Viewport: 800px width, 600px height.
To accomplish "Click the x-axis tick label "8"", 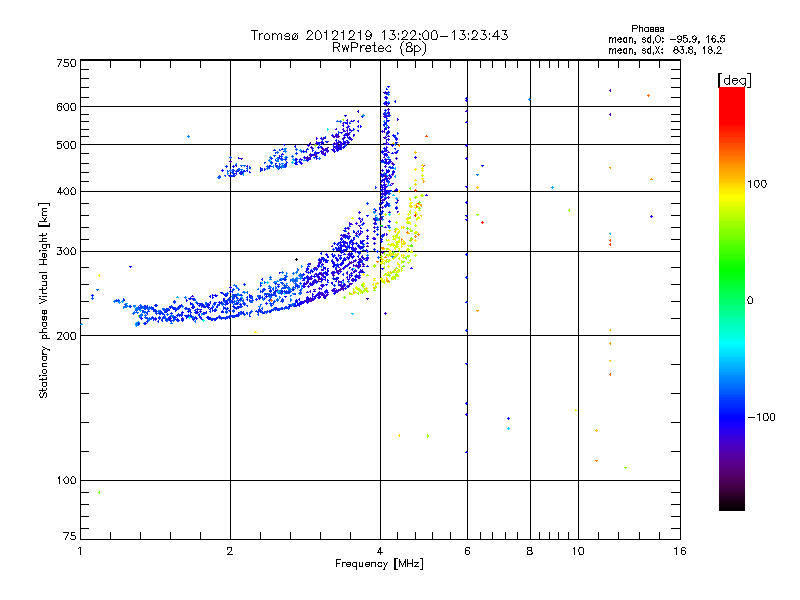I will click(x=530, y=551).
